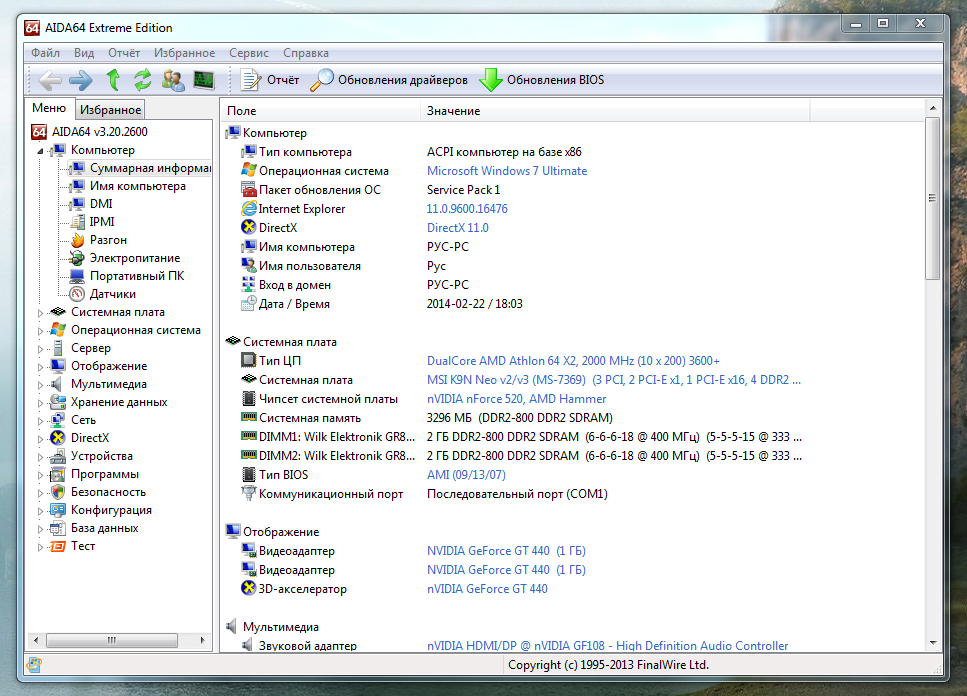967x696 pixels.
Task: Open the nVIDIA GeForce GT 440 3D-акселератор link
Action: pyautogui.click(x=487, y=589)
